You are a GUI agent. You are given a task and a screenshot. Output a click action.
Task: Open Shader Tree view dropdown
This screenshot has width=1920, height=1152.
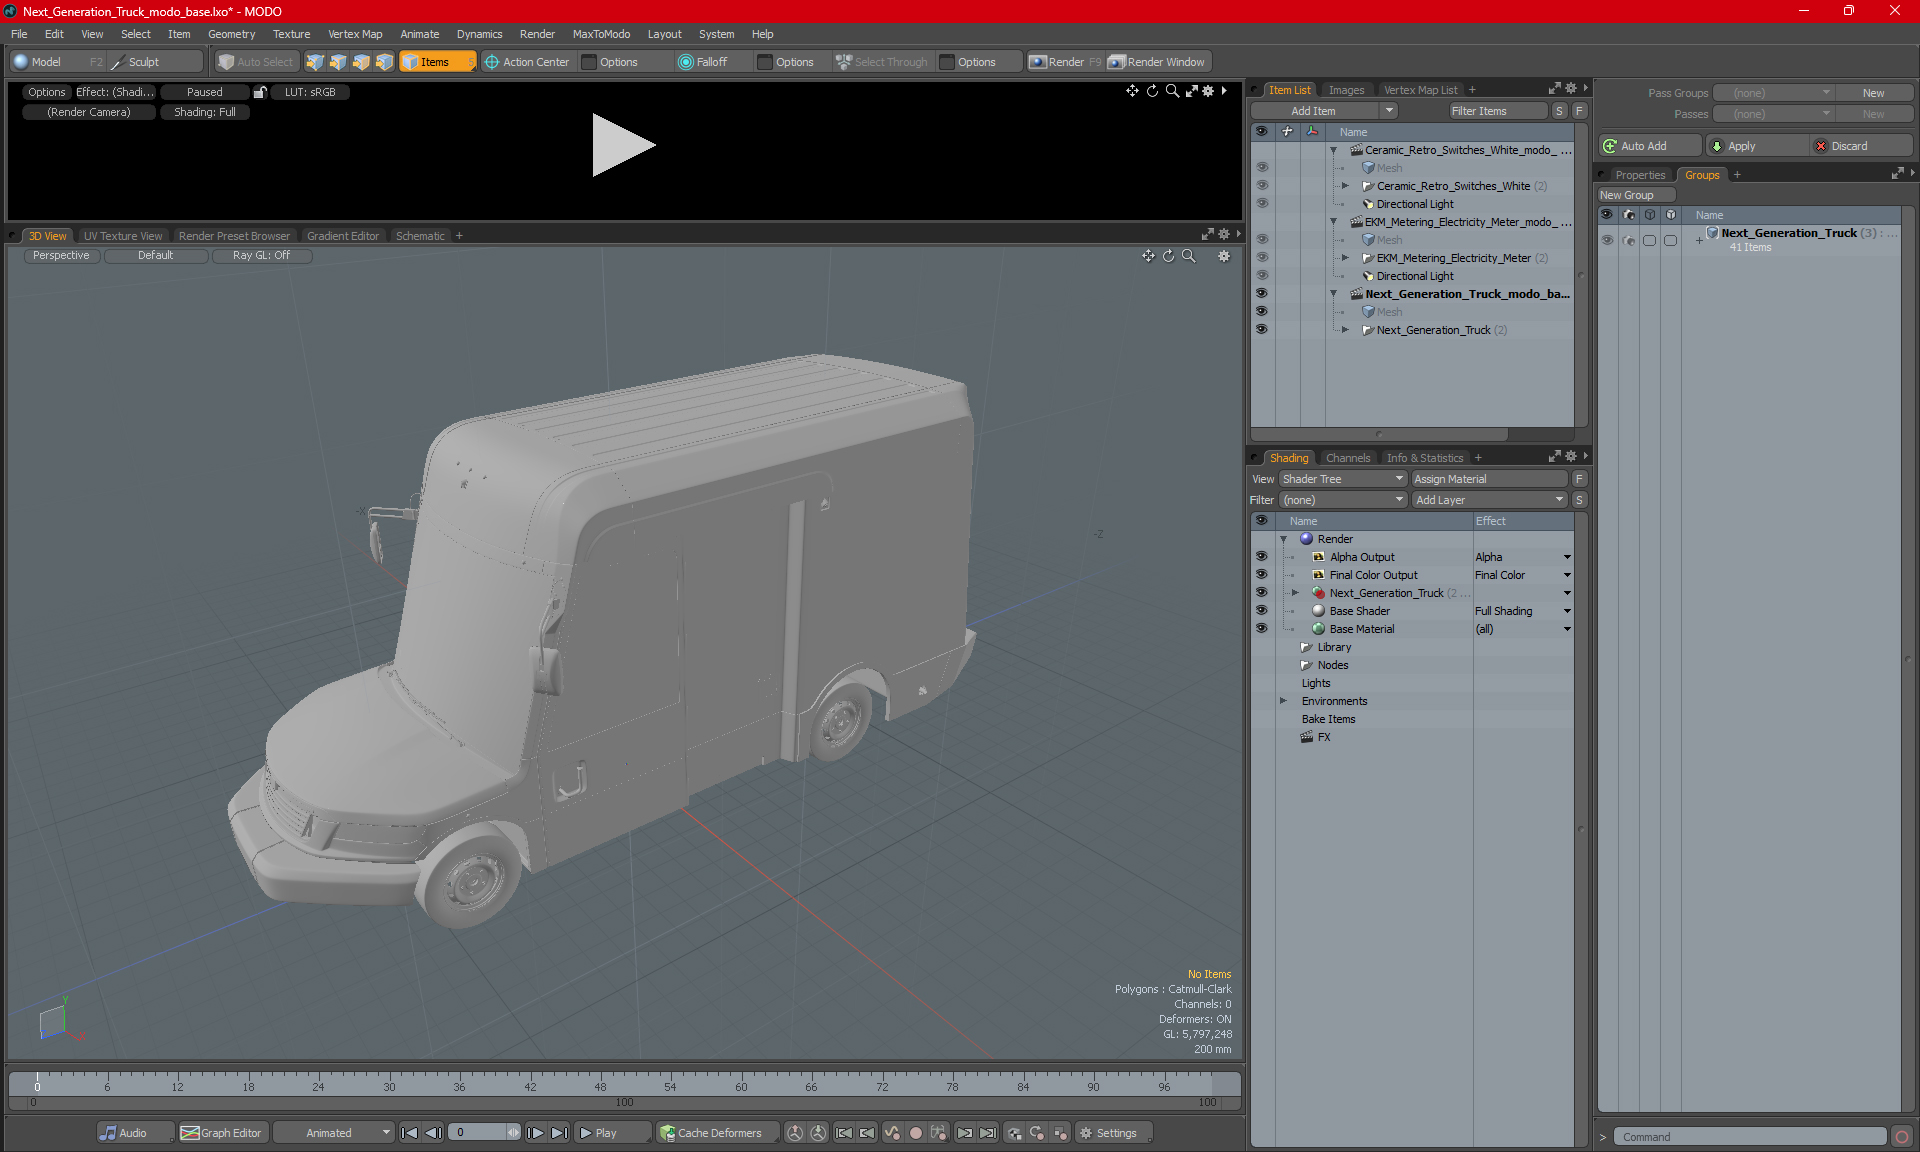(1343, 479)
